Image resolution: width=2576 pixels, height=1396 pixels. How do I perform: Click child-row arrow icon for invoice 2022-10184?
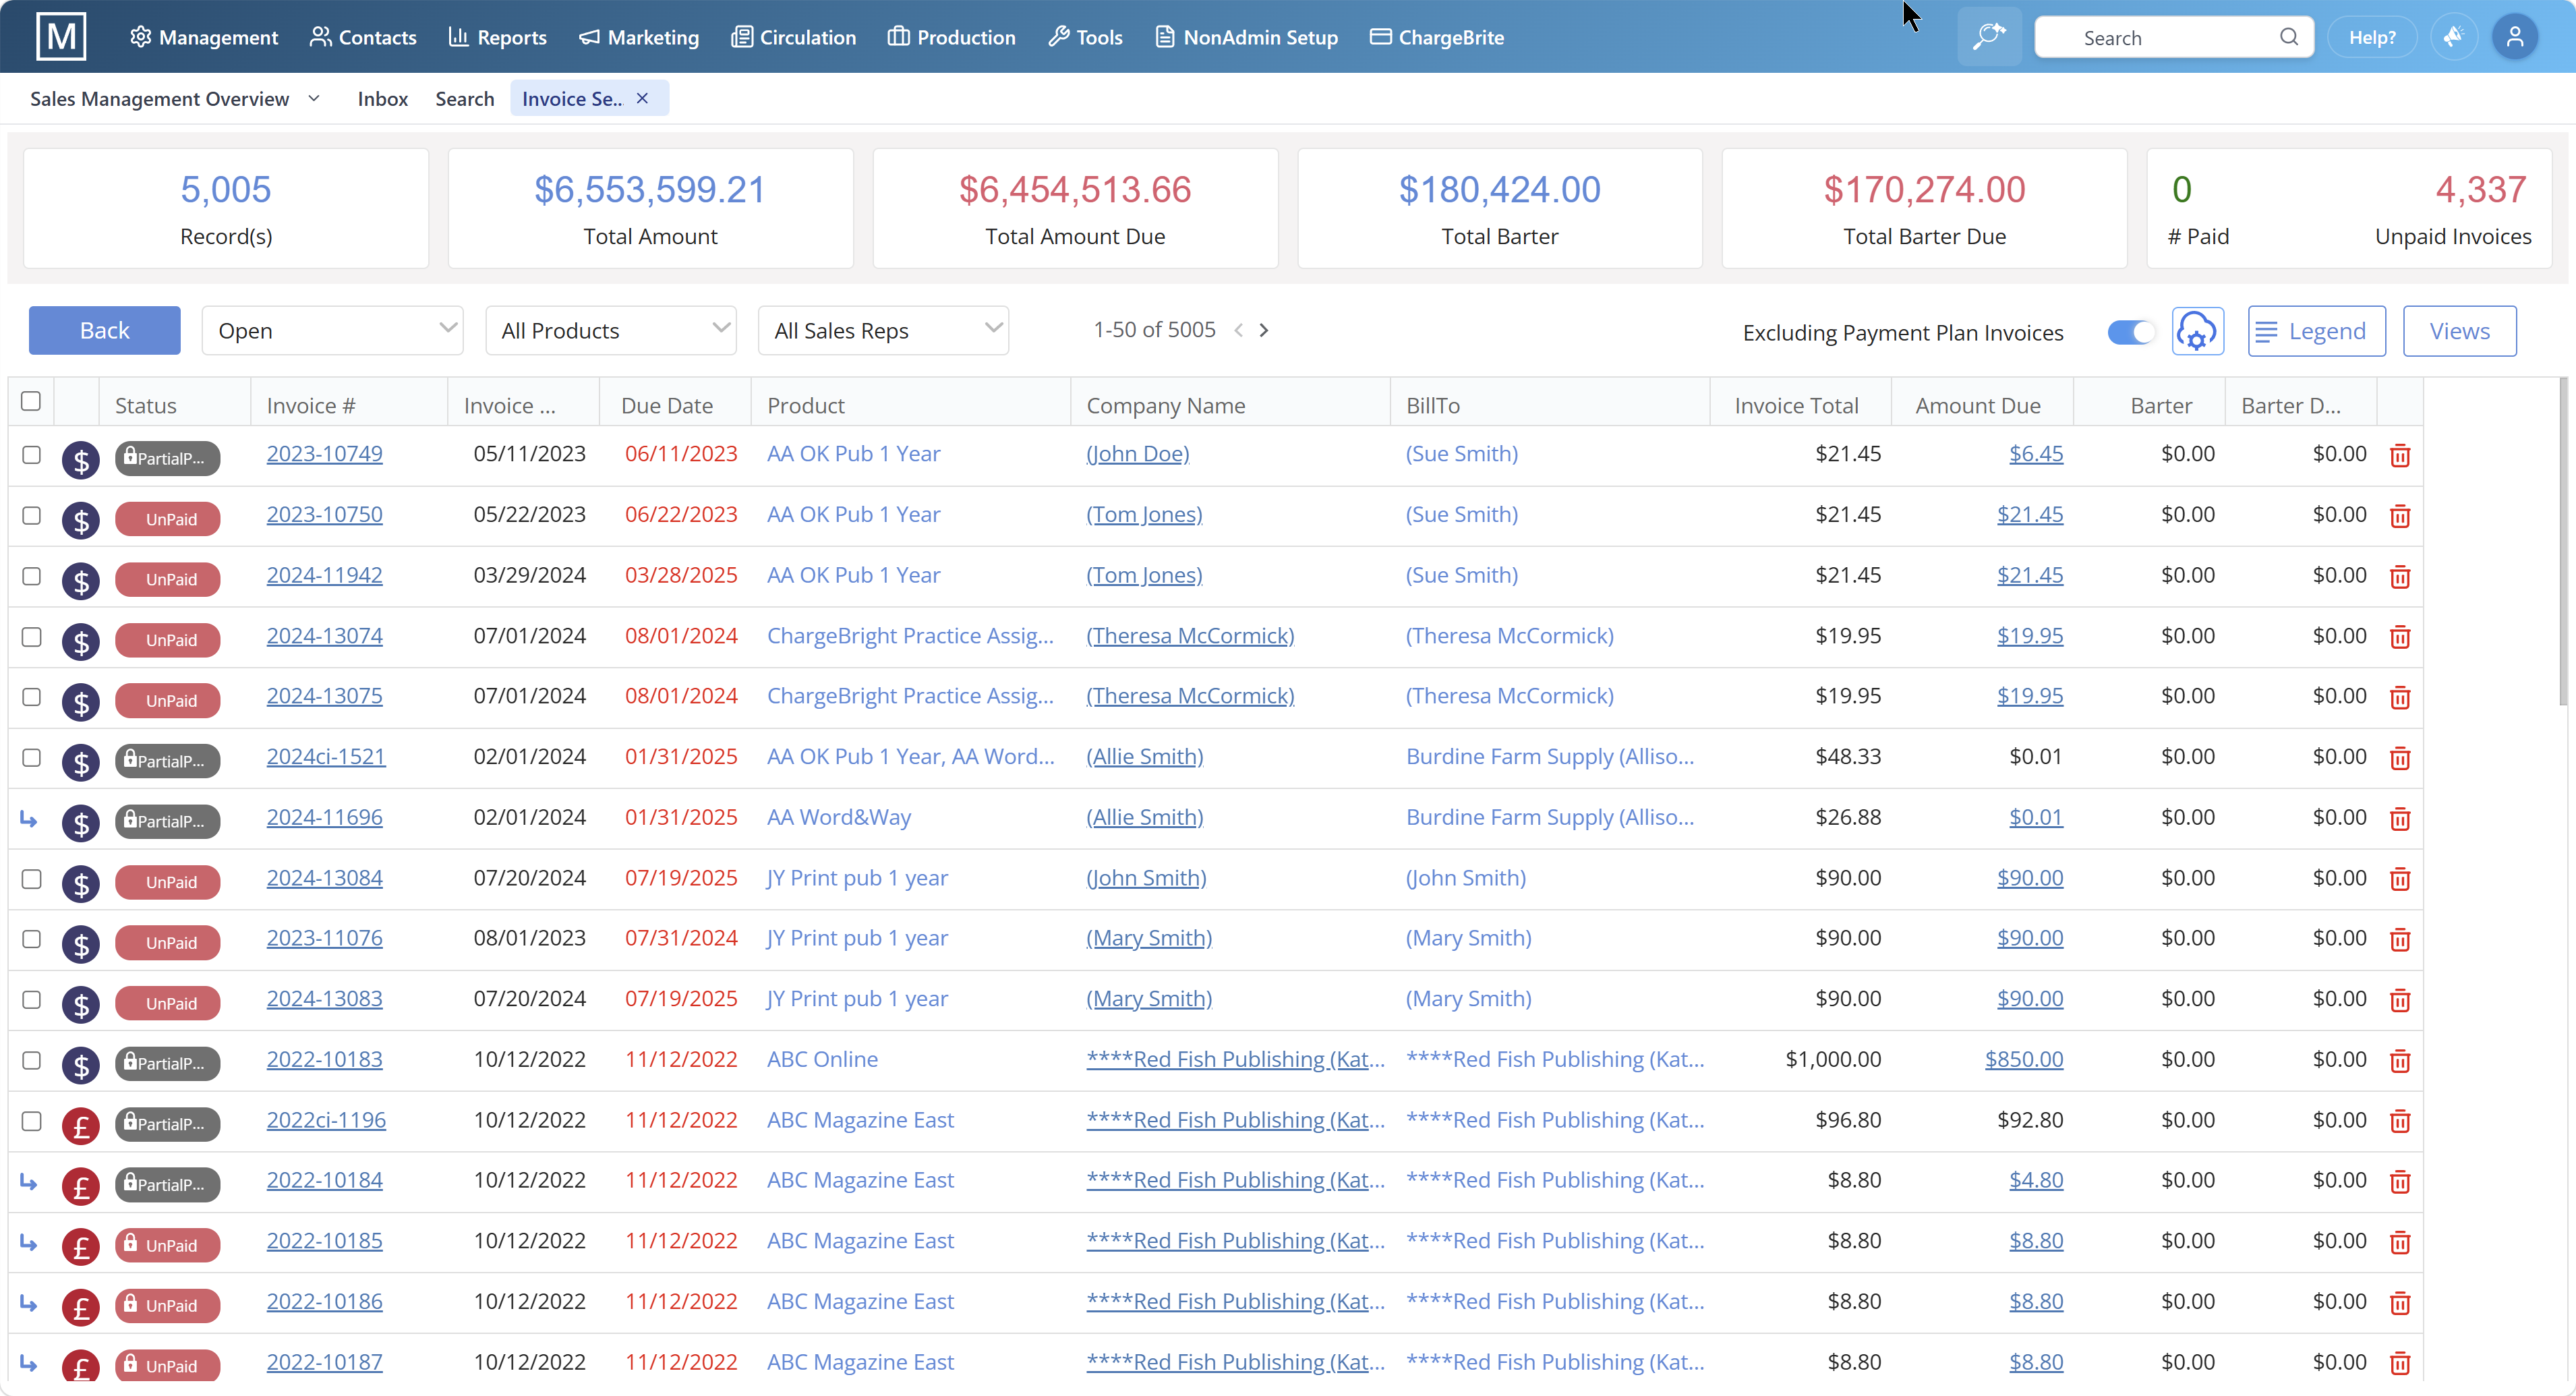(x=29, y=1182)
